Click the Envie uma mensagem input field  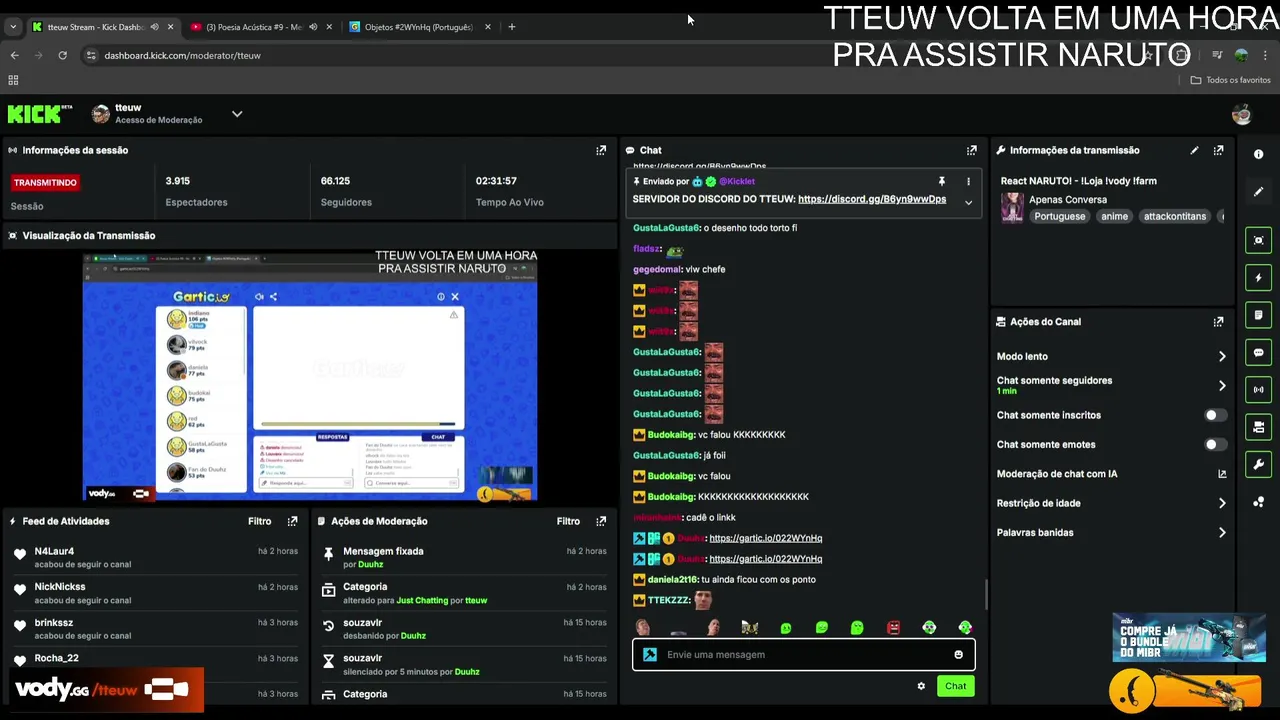(x=804, y=655)
